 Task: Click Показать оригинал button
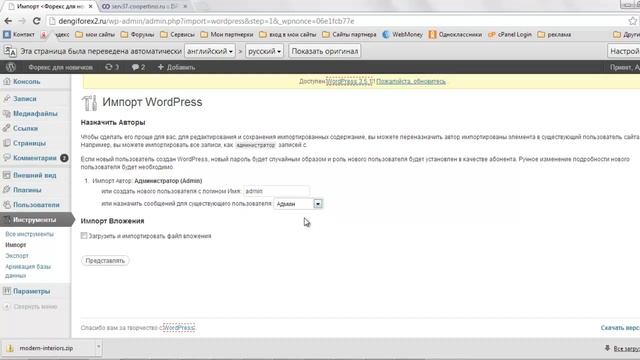pos(325,51)
